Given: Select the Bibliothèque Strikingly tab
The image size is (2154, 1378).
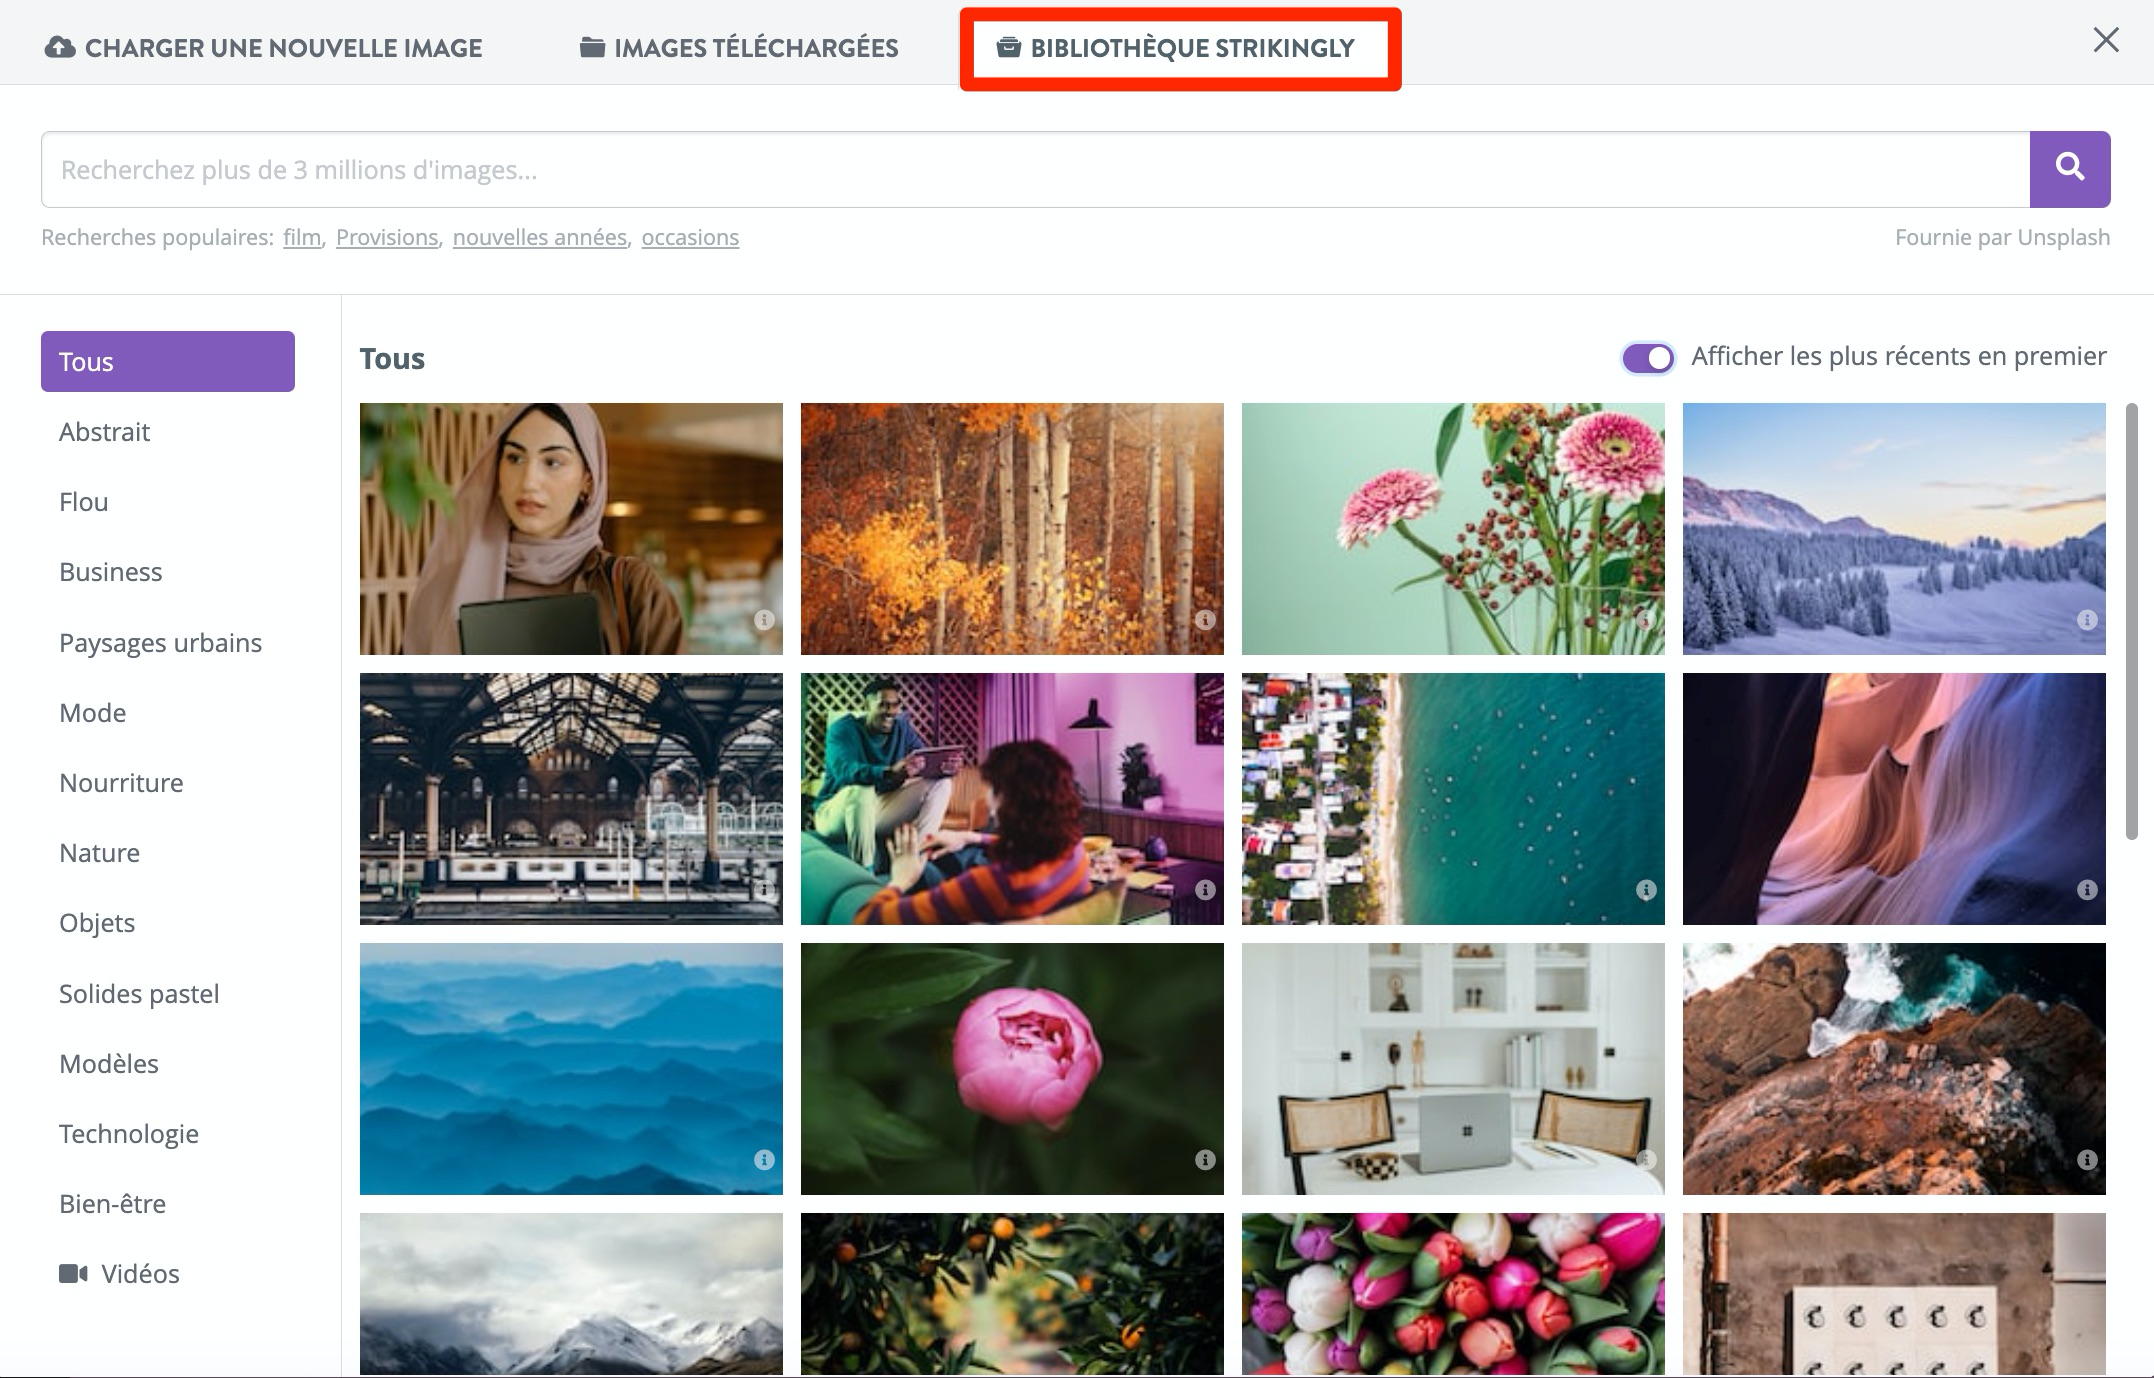Looking at the screenshot, I should tap(1176, 48).
